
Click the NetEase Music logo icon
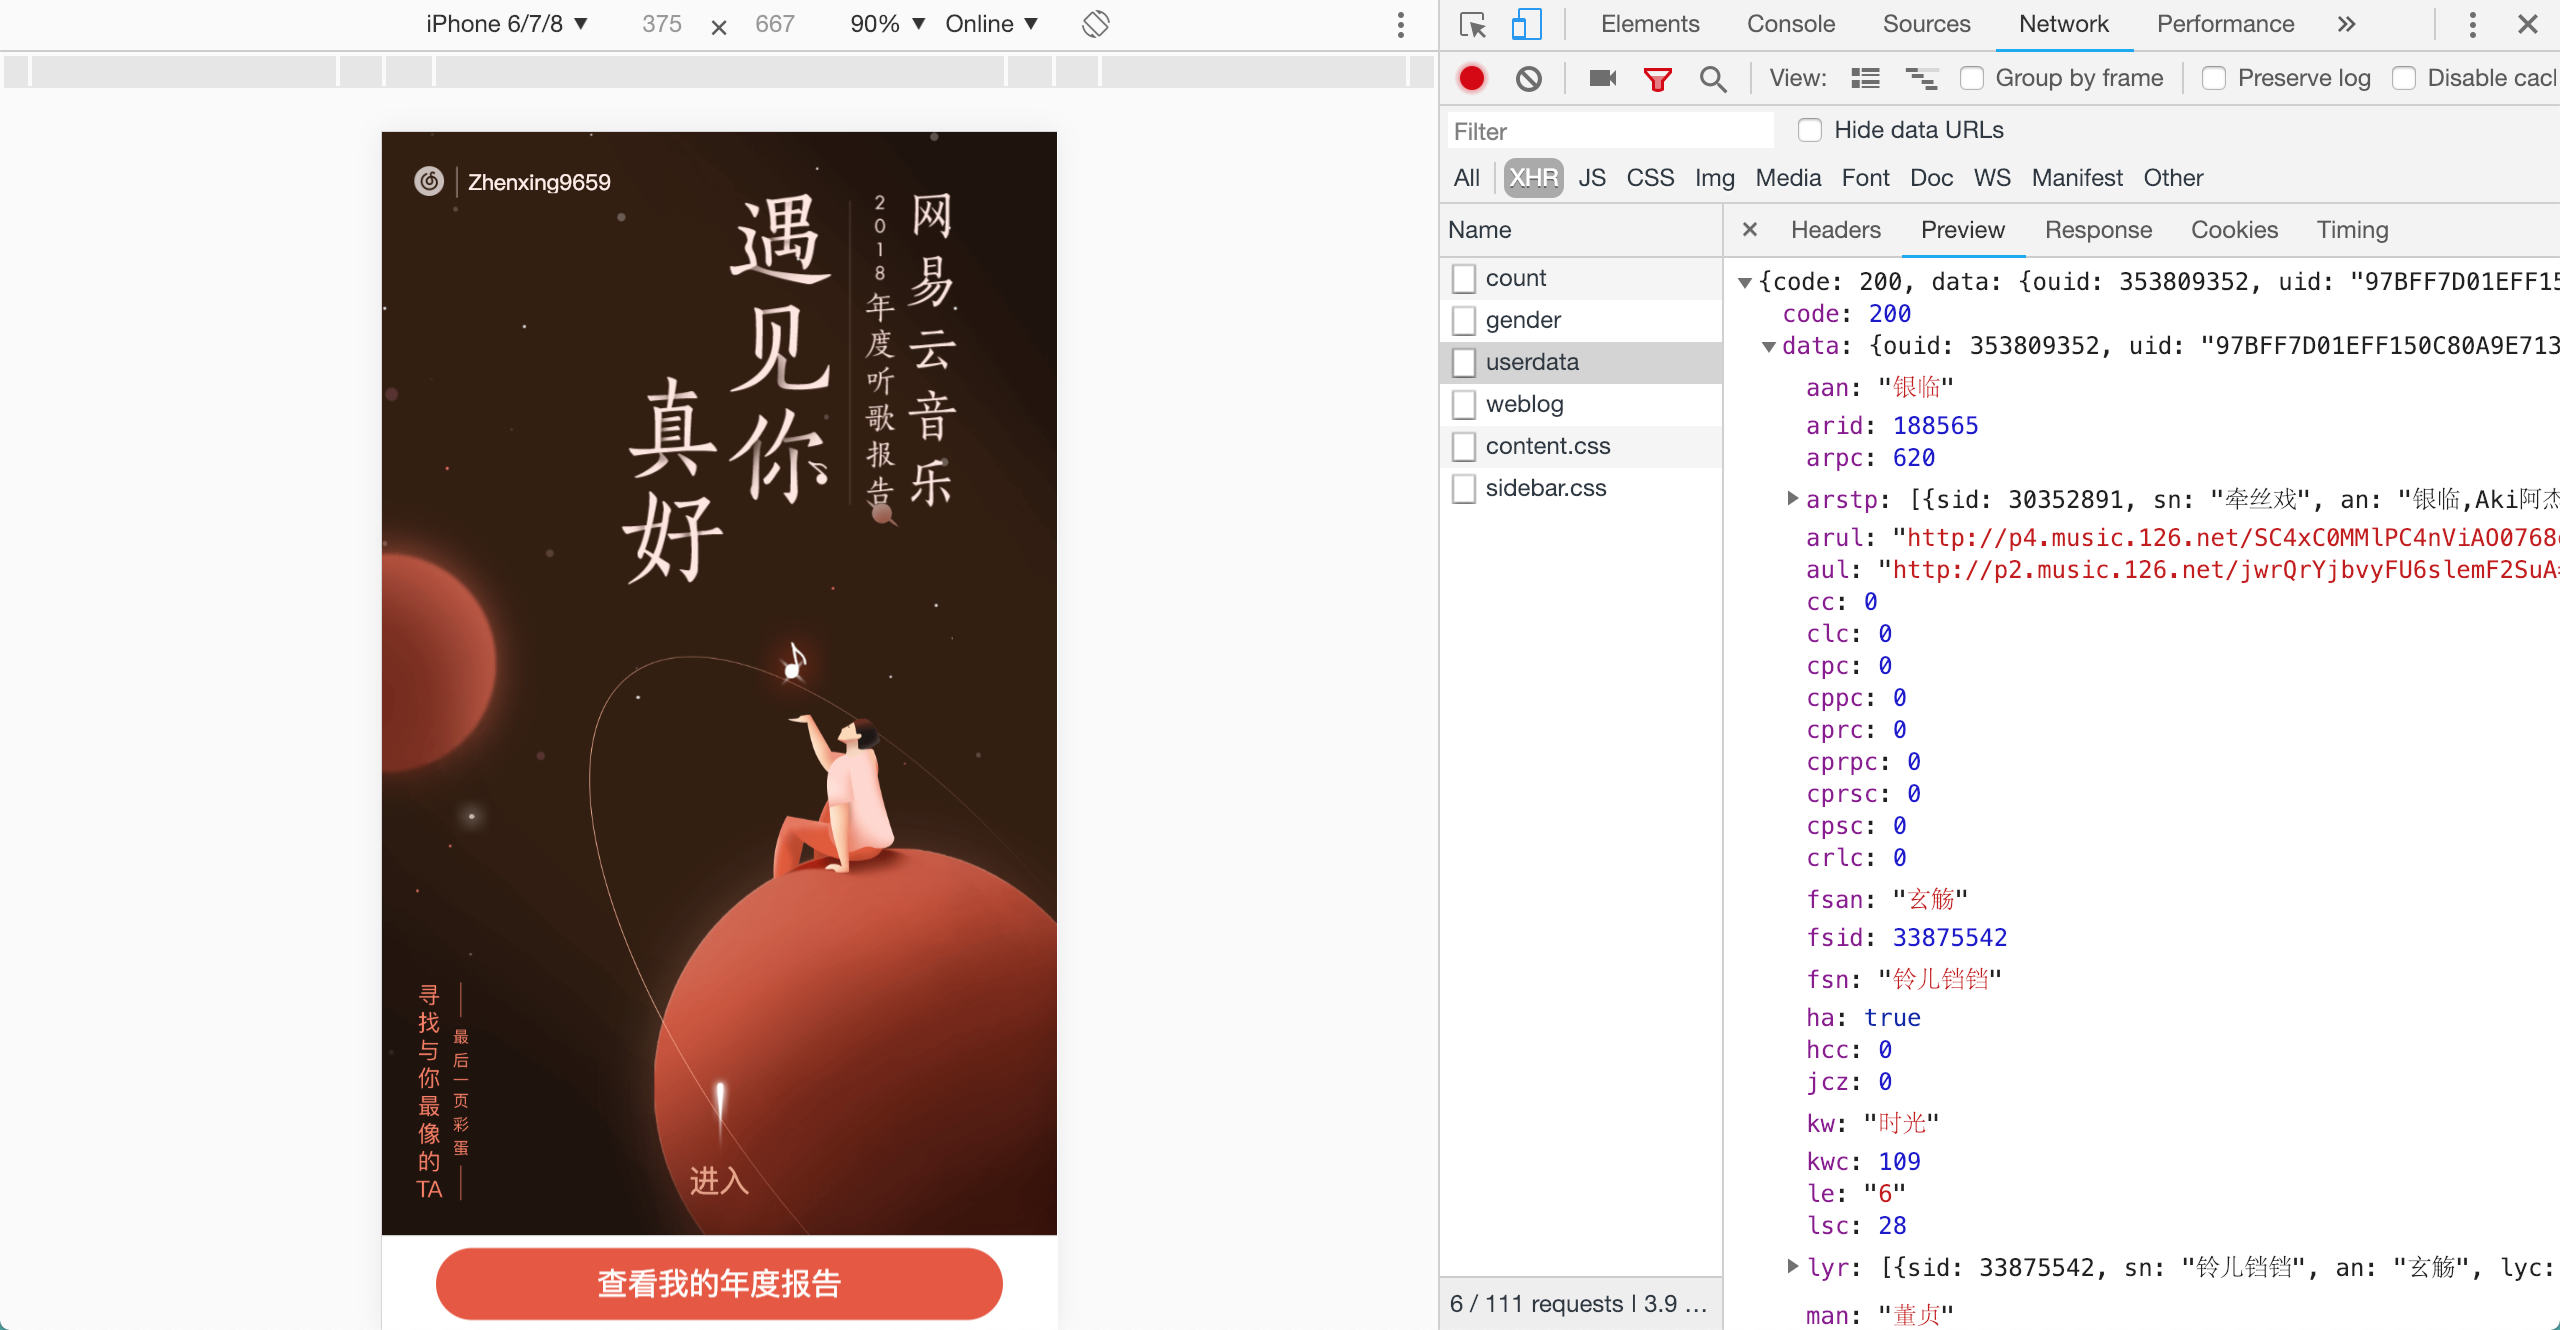coord(429,181)
